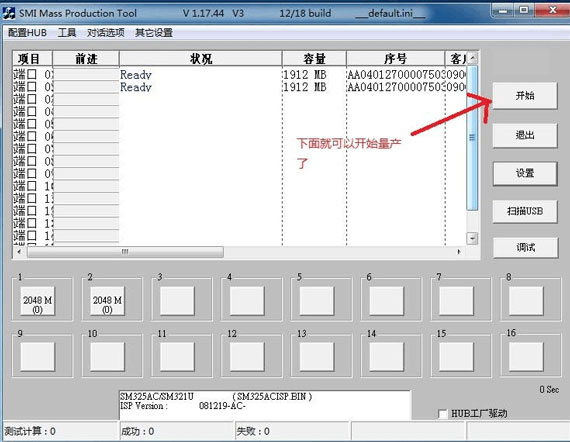570x442 pixels.
Task: Click empty port slot 7 box
Action: click(456, 301)
